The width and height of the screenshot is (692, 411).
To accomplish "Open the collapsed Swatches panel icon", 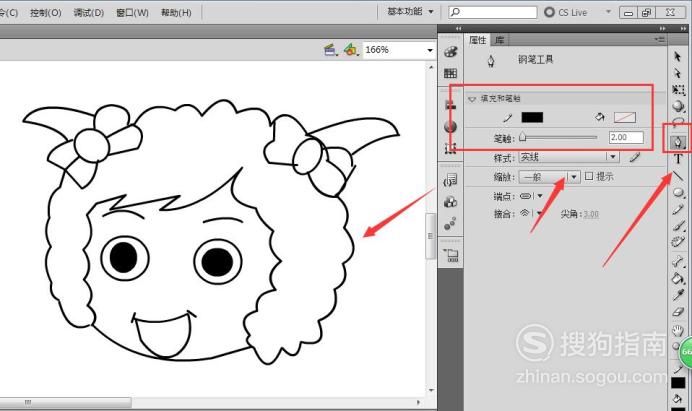I will click(451, 73).
